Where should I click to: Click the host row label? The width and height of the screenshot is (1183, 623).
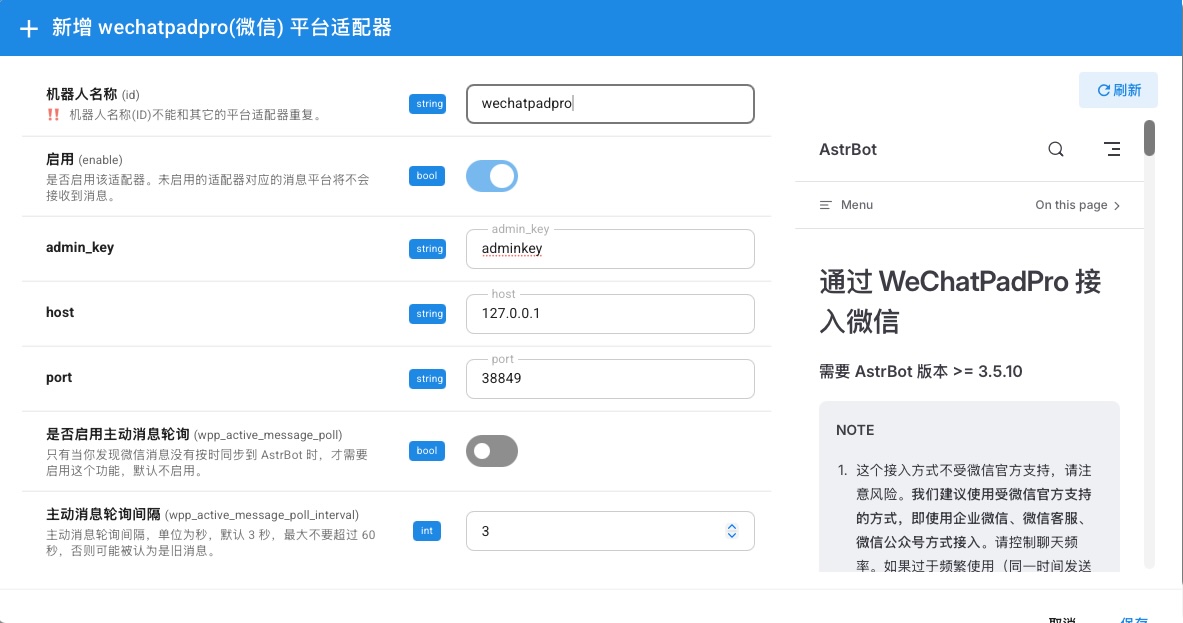tap(60, 312)
